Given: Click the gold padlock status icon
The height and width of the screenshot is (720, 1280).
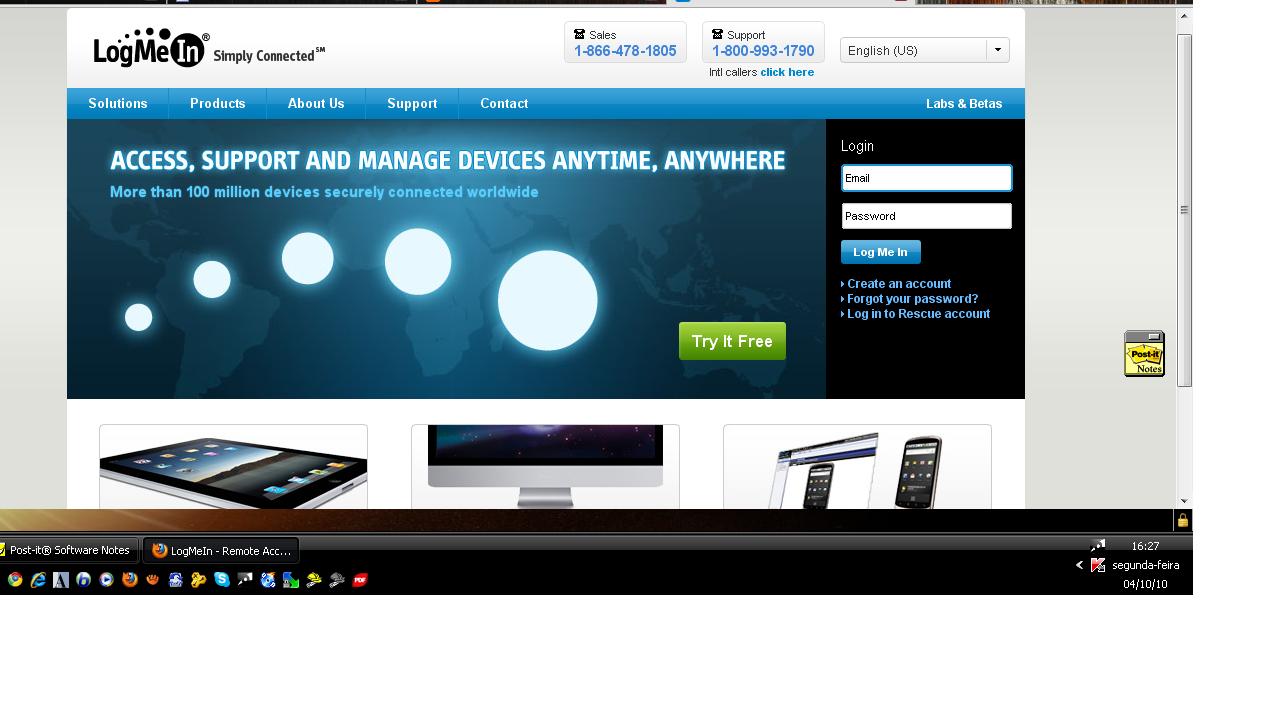Looking at the screenshot, I should pyautogui.click(x=1183, y=520).
